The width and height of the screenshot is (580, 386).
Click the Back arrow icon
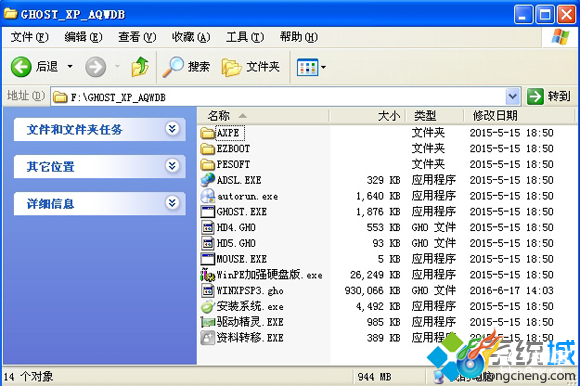(21, 67)
